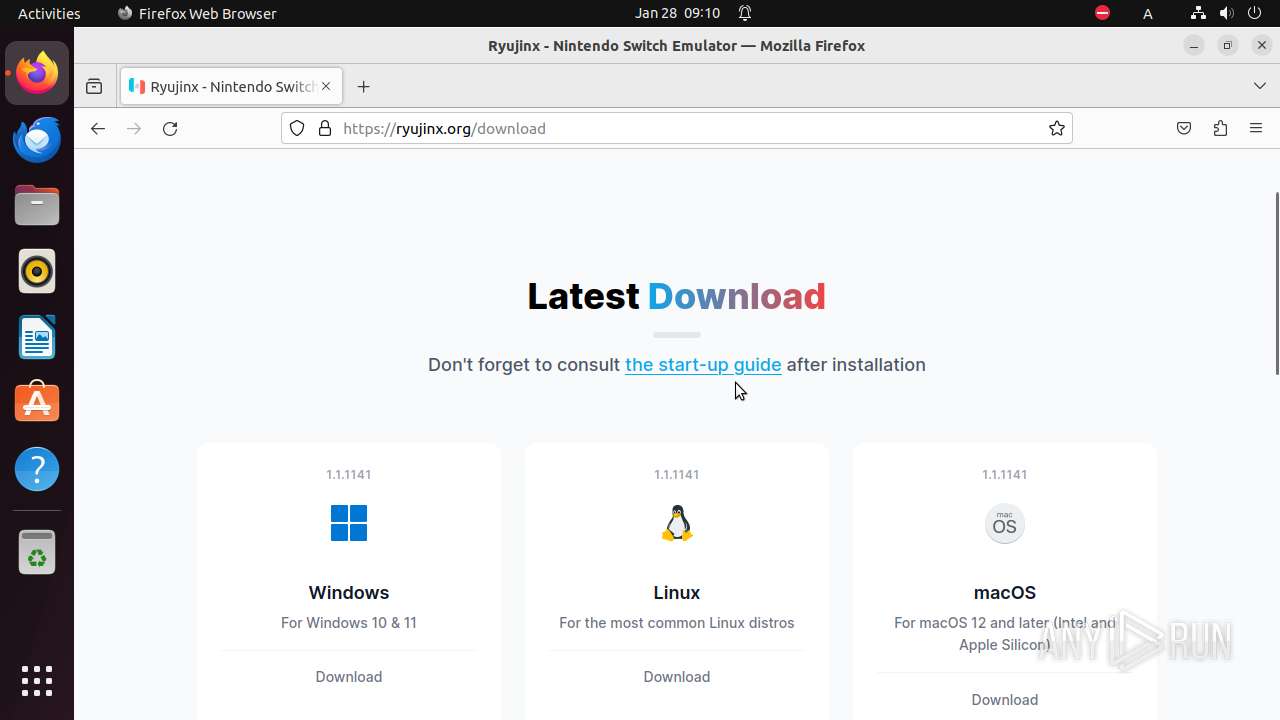
Task: Open the Help icon in dock
Action: (x=37, y=469)
